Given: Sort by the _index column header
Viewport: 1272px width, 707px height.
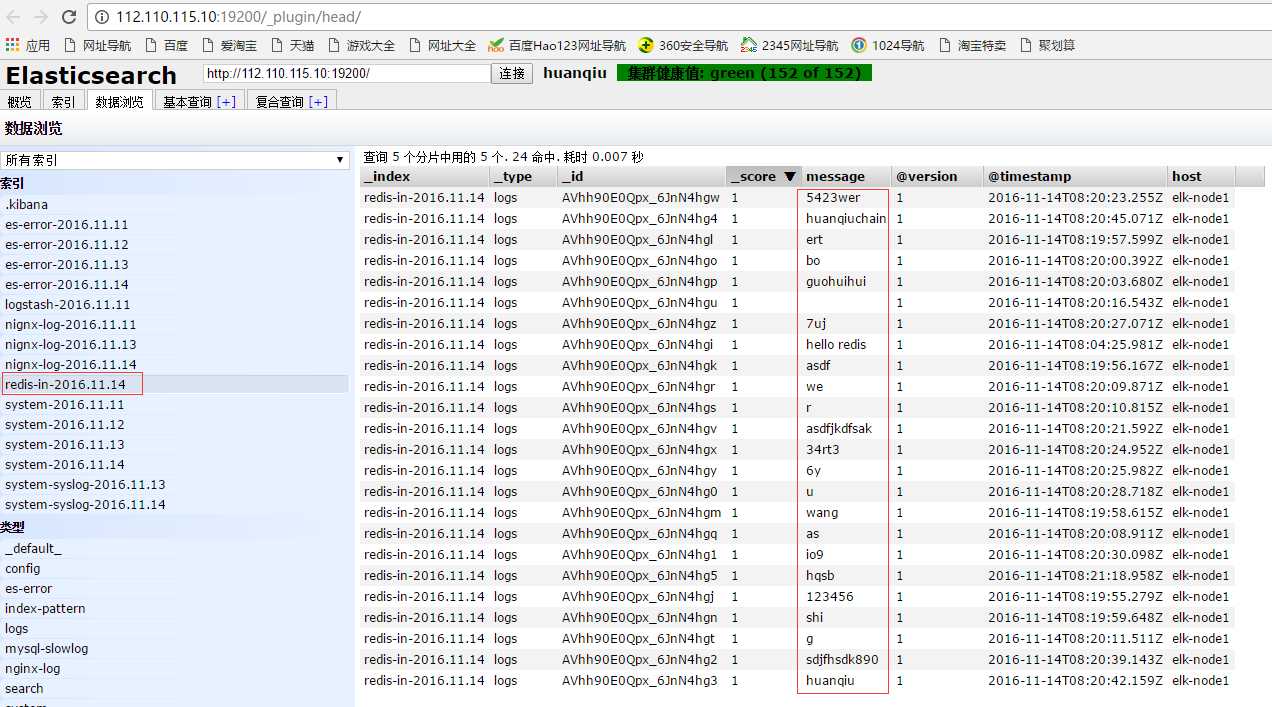Looking at the screenshot, I should 425,176.
